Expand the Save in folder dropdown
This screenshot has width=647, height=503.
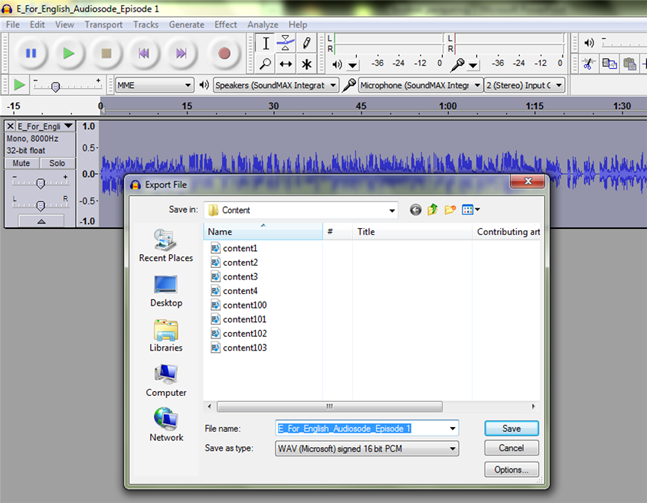(x=392, y=210)
